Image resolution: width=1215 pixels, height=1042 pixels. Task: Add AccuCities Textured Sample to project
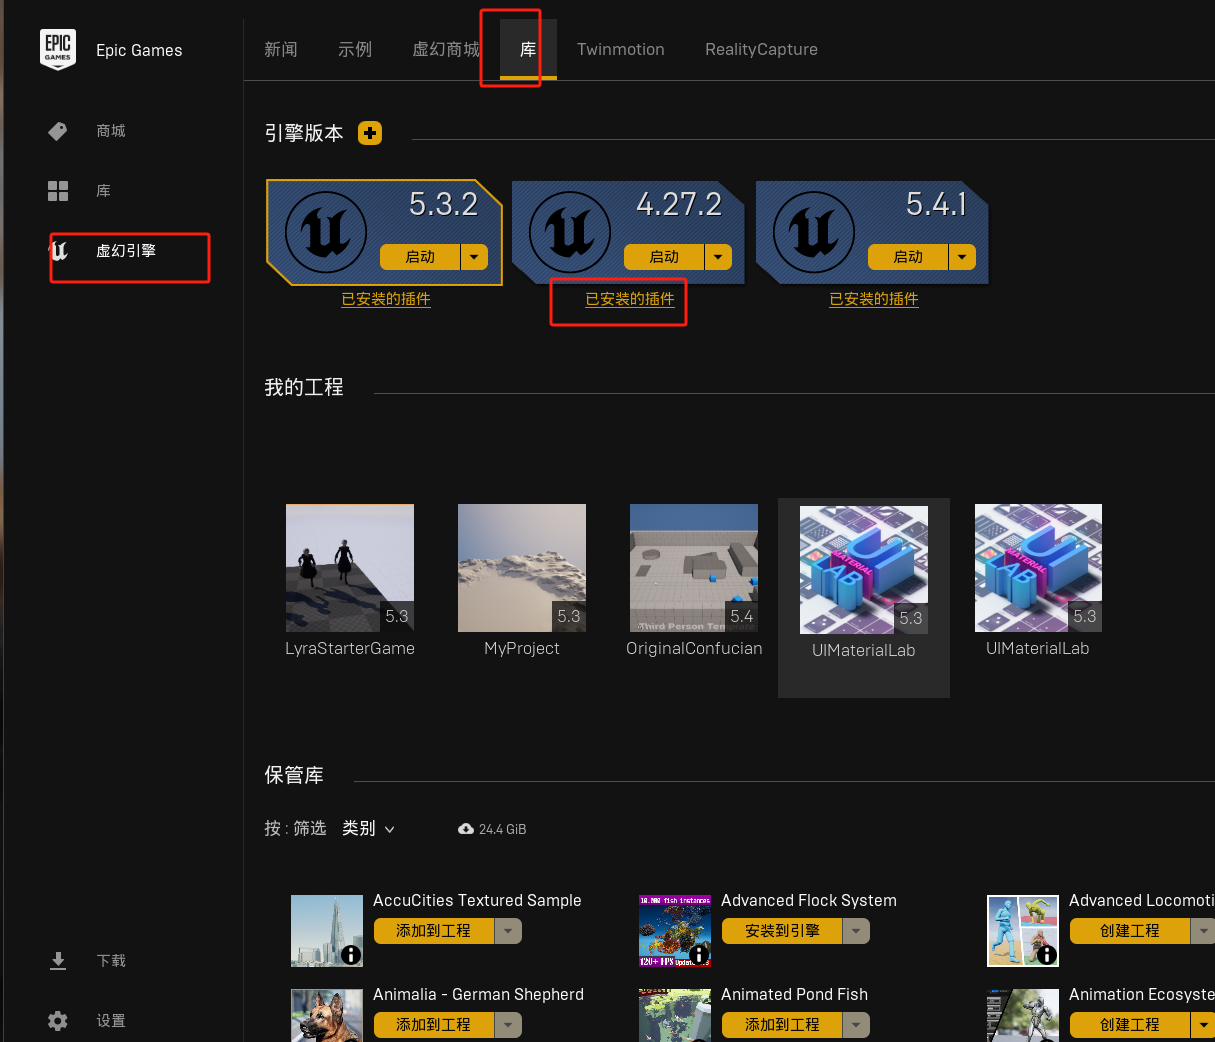[x=434, y=931]
